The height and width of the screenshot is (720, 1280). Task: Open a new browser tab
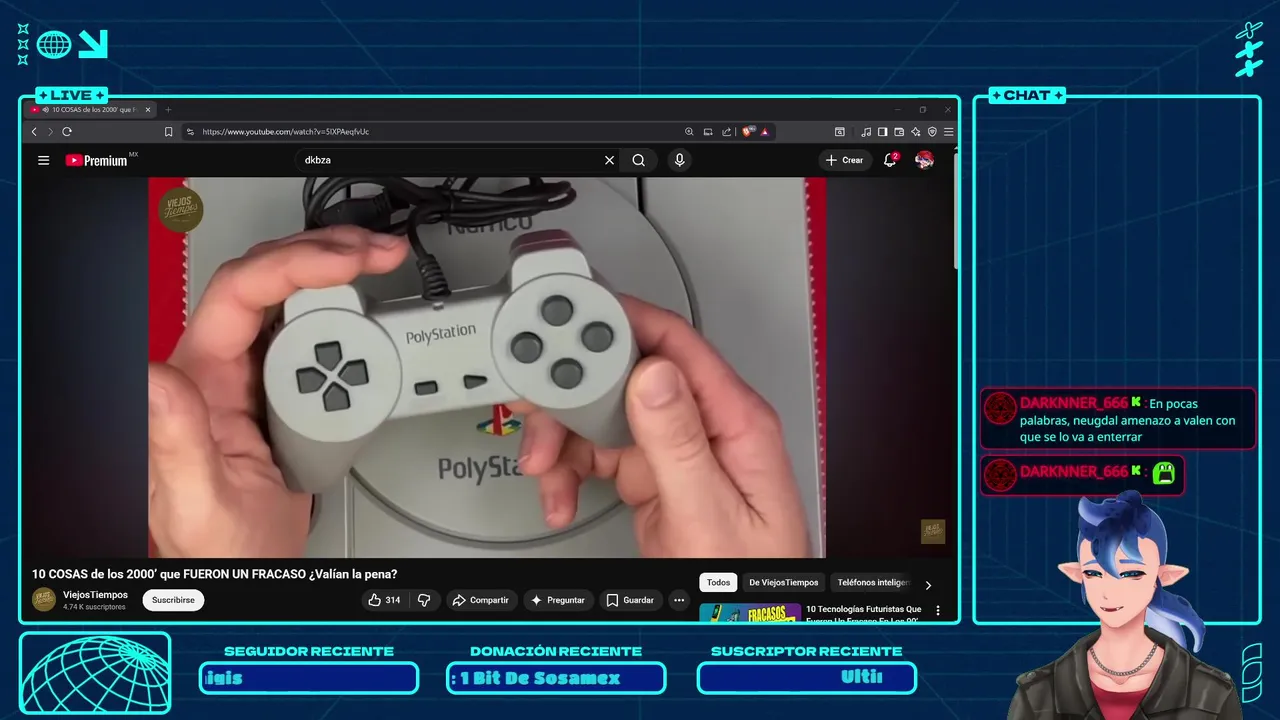[x=168, y=110]
